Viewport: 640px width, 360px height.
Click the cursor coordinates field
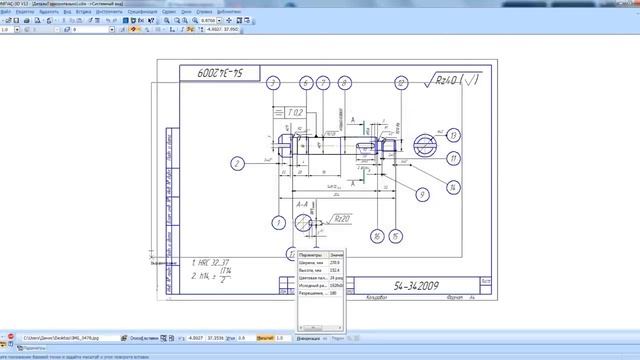coord(222,29)
